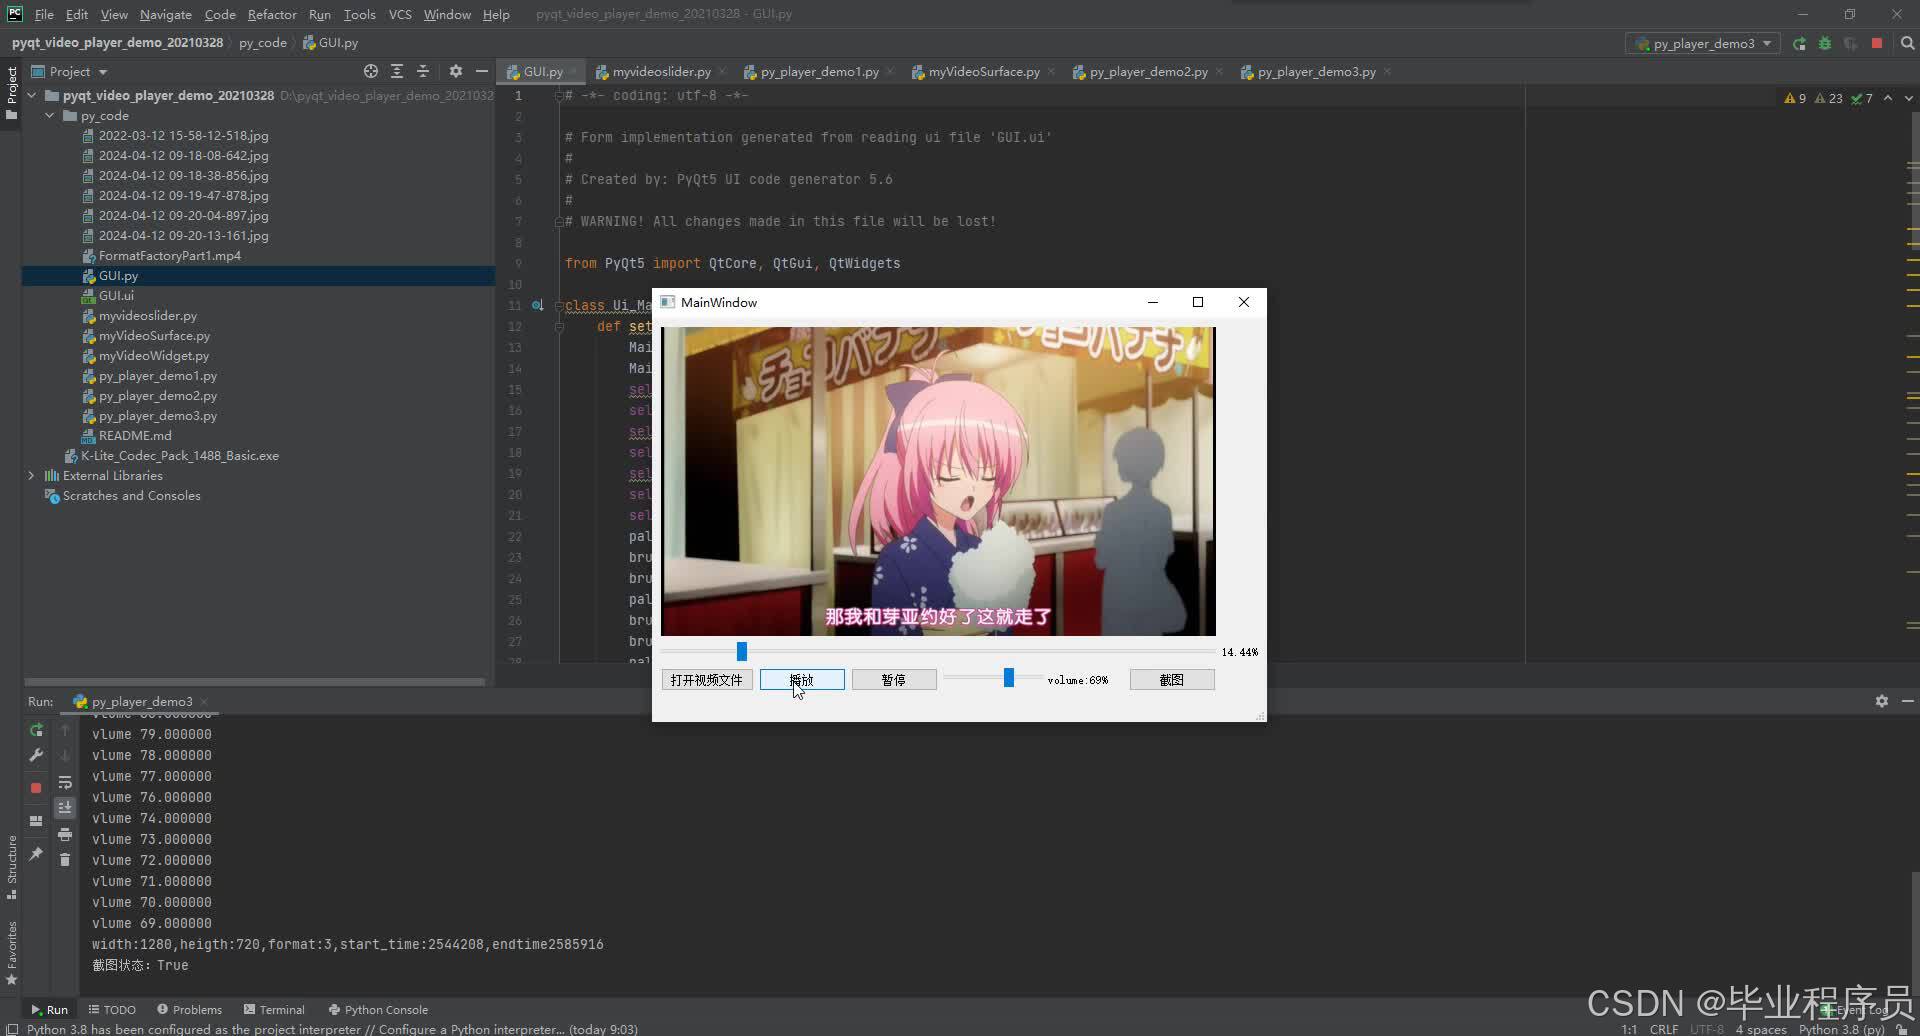The width and height of the screenshot is (1920, 1036).
Task: Hide the Project panel with minus icon
Action: click(481, 71)
